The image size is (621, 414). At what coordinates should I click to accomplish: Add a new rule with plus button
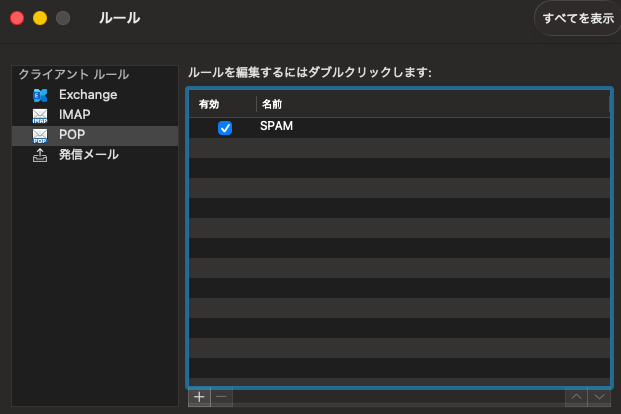click(199, 397)
